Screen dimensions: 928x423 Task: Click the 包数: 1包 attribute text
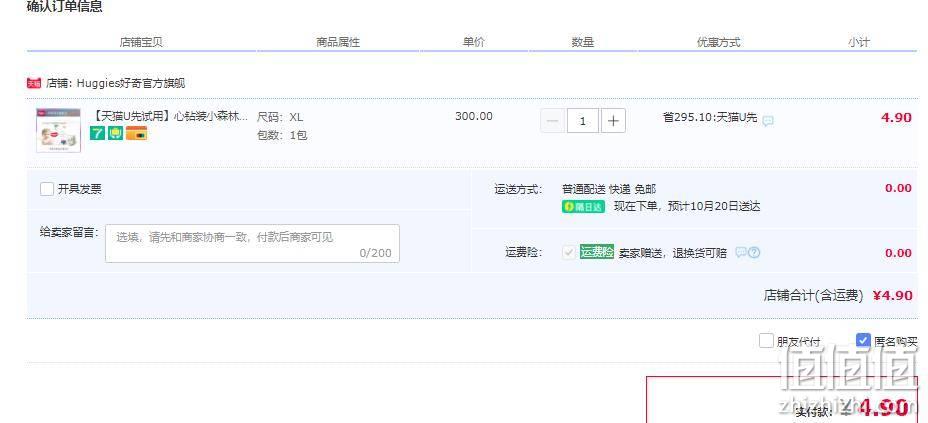click(282, 135)
